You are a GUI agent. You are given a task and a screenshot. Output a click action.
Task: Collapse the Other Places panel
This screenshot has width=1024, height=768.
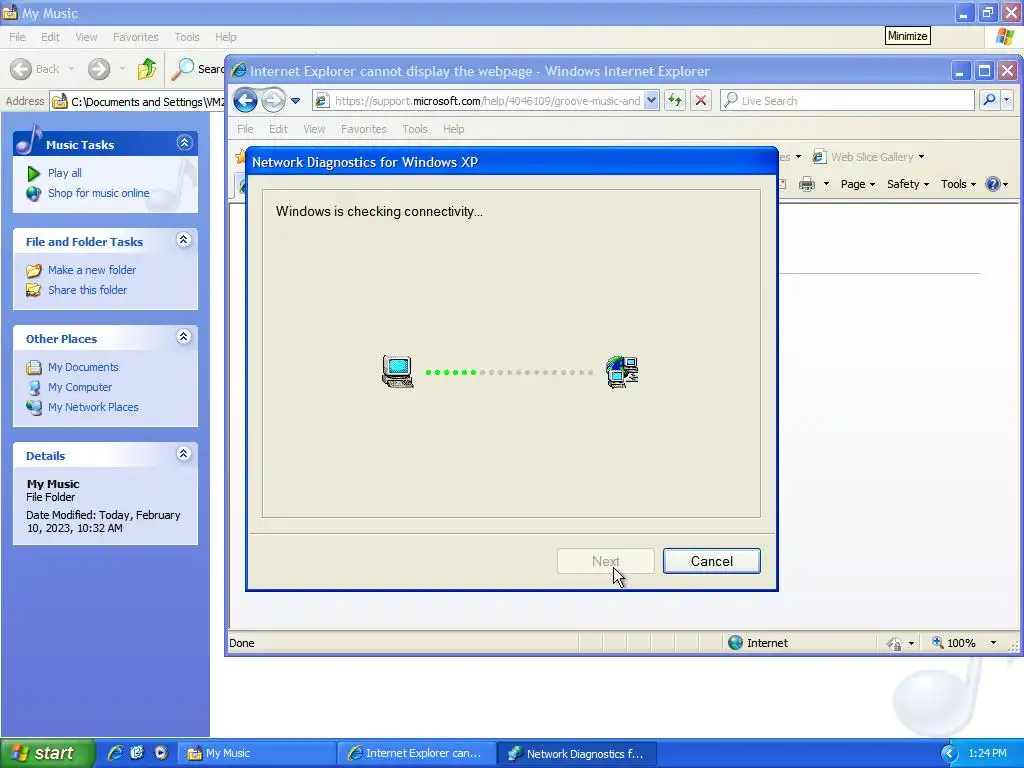[x=184, y=337]
